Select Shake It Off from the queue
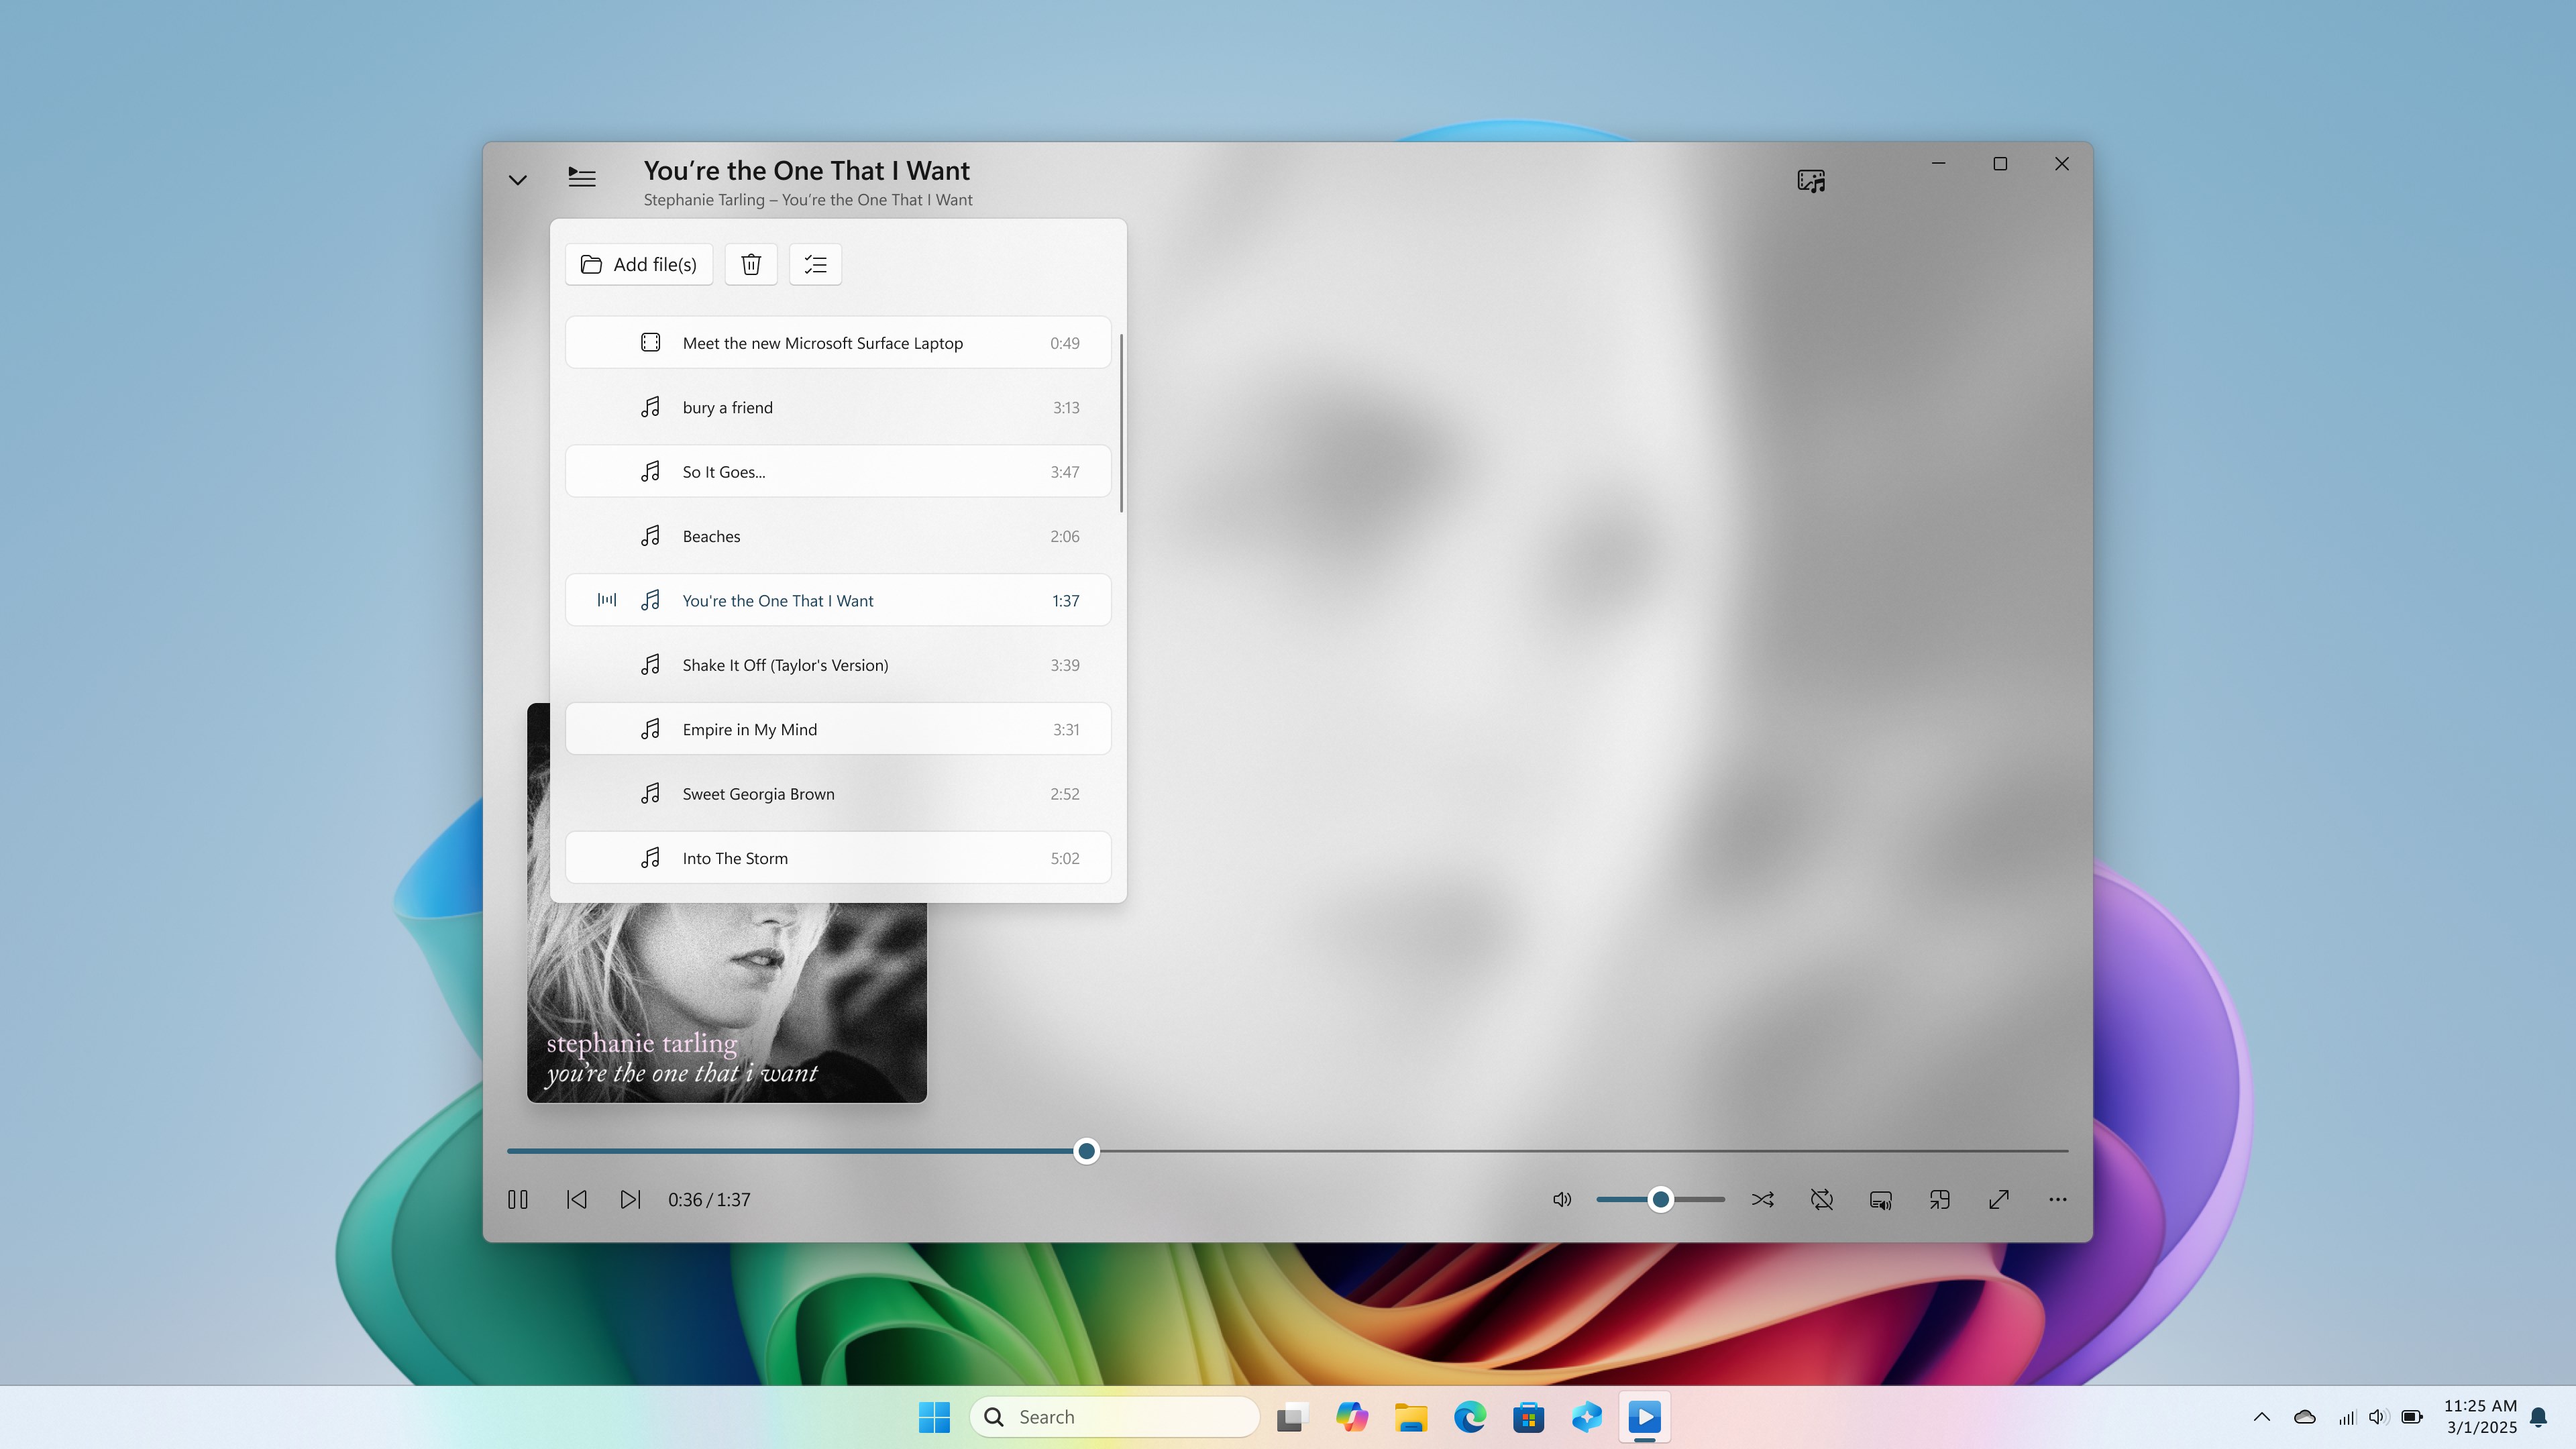The image size is (2576, 1449). (x=838, y=664)
